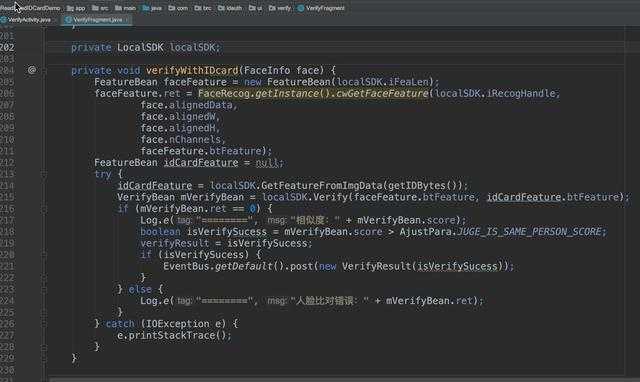The height and width of the screenshot is (382, 640).
Task: Select the com package breadcrumb
Action: coord(178,8)
